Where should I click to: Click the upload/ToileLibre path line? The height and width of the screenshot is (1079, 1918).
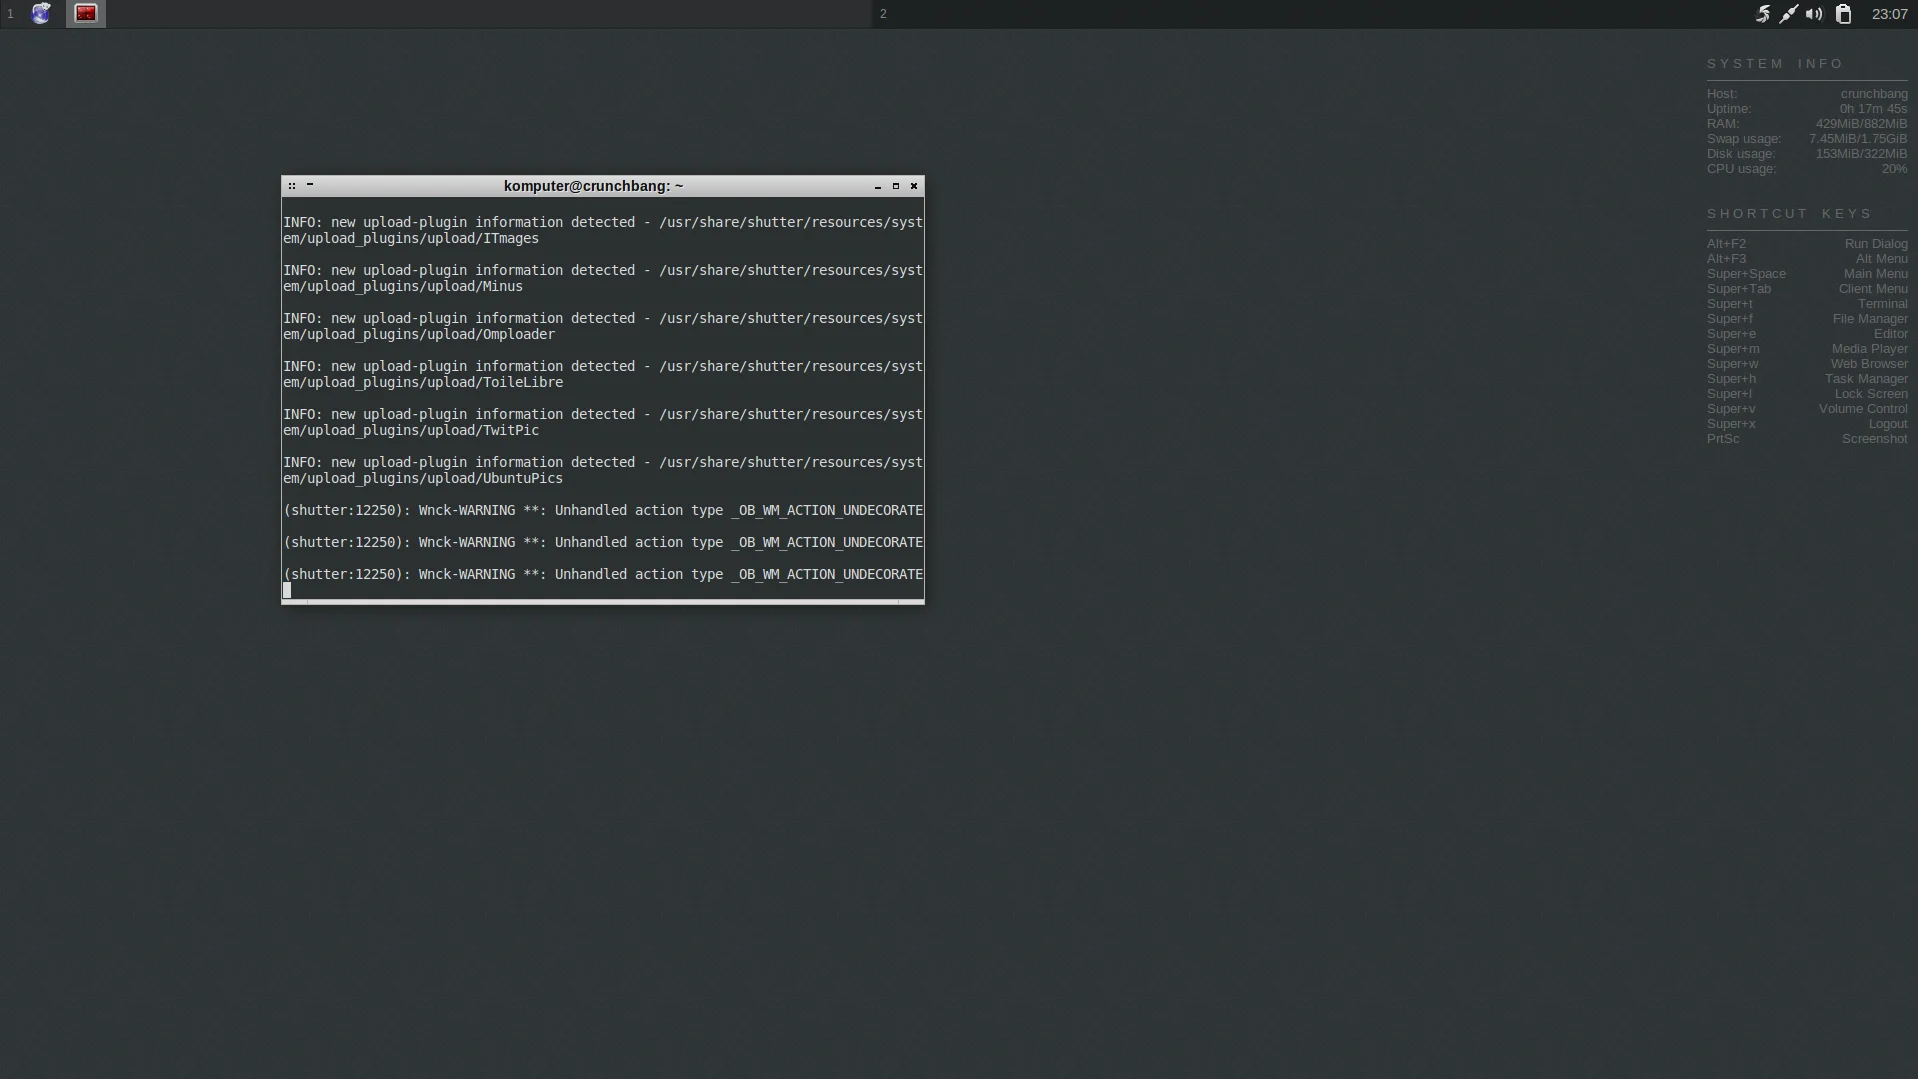423,382
